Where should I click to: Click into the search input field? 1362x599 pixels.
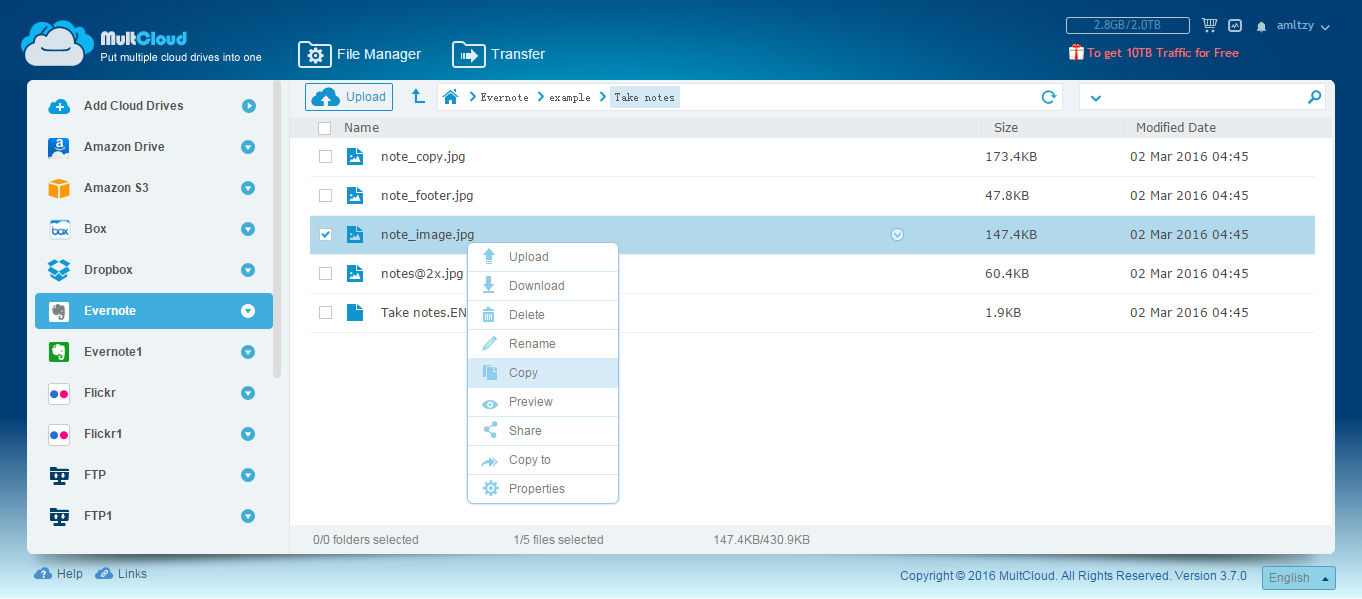click(1203, 97)
